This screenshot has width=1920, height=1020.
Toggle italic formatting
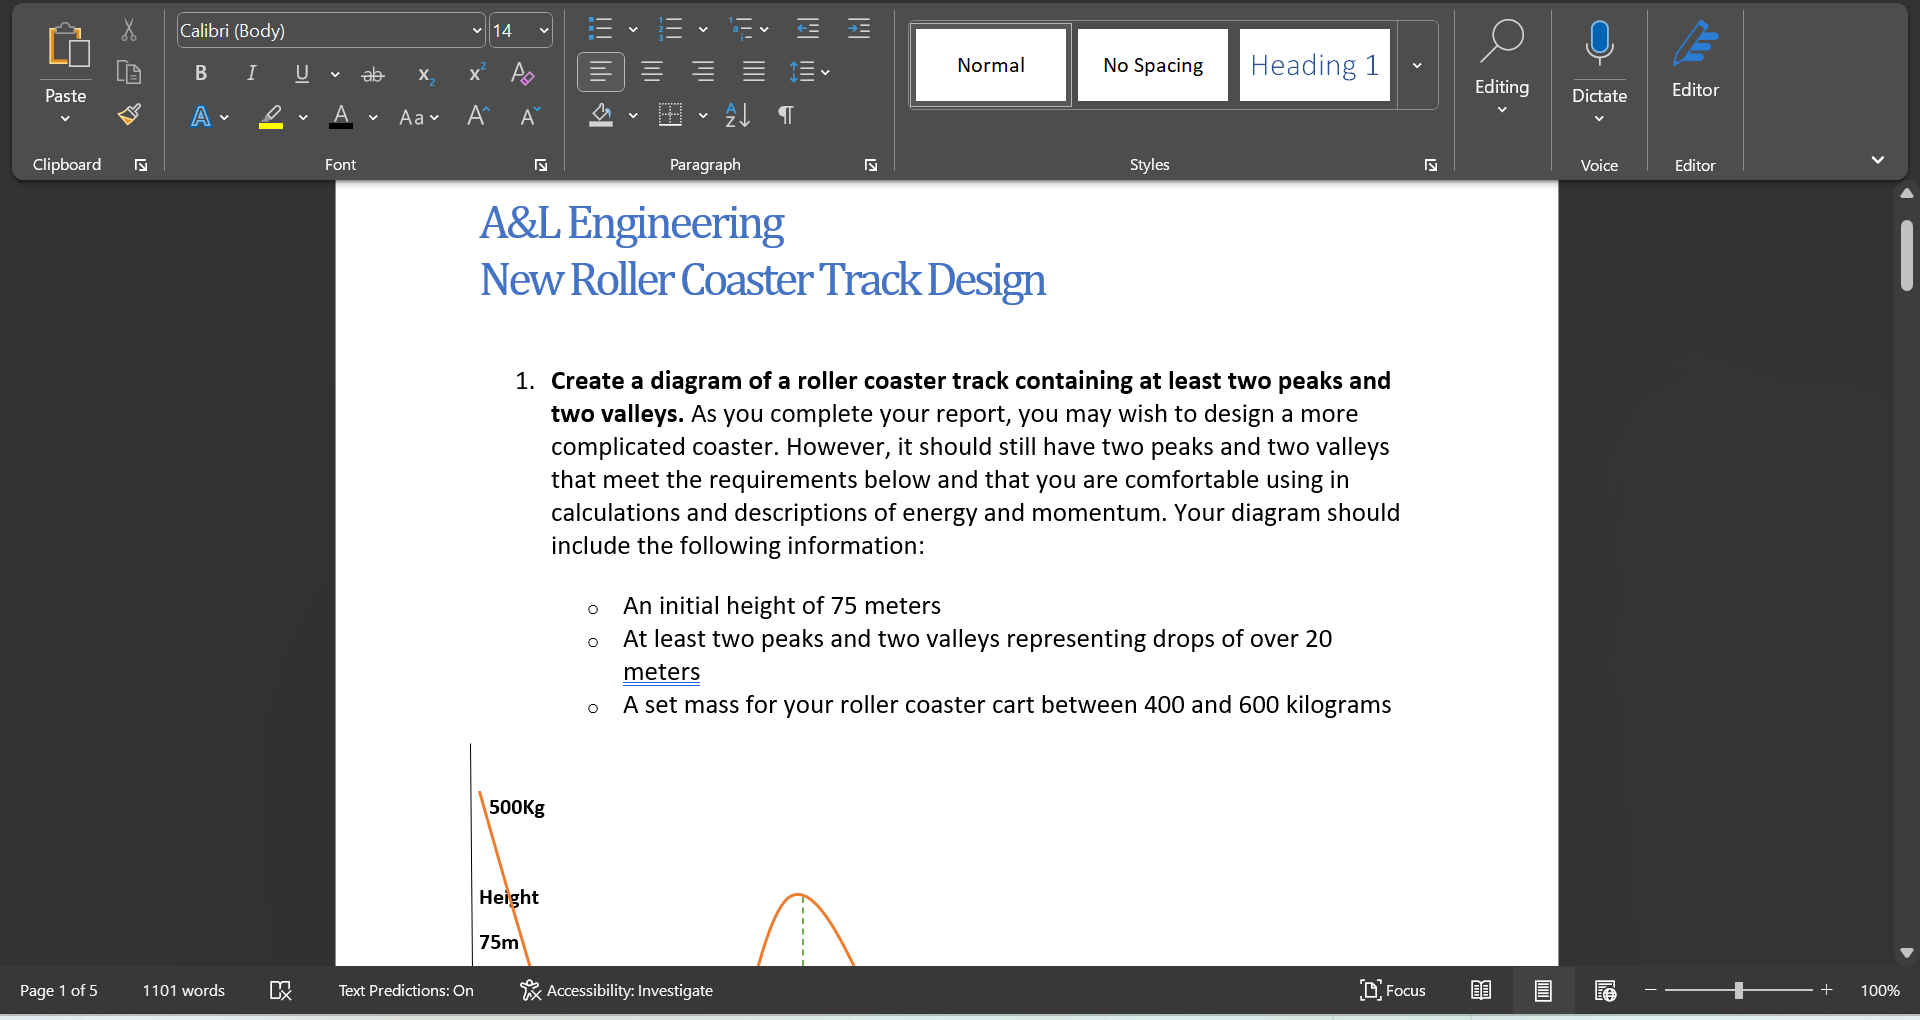click(251, 73)
